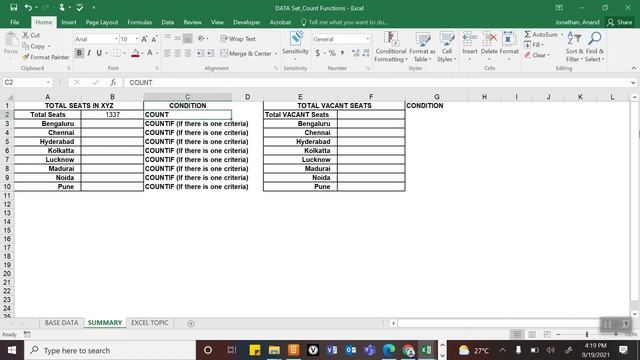Switch to the Formulas tab
Screen dimensions: 640x360
[140, 22]
